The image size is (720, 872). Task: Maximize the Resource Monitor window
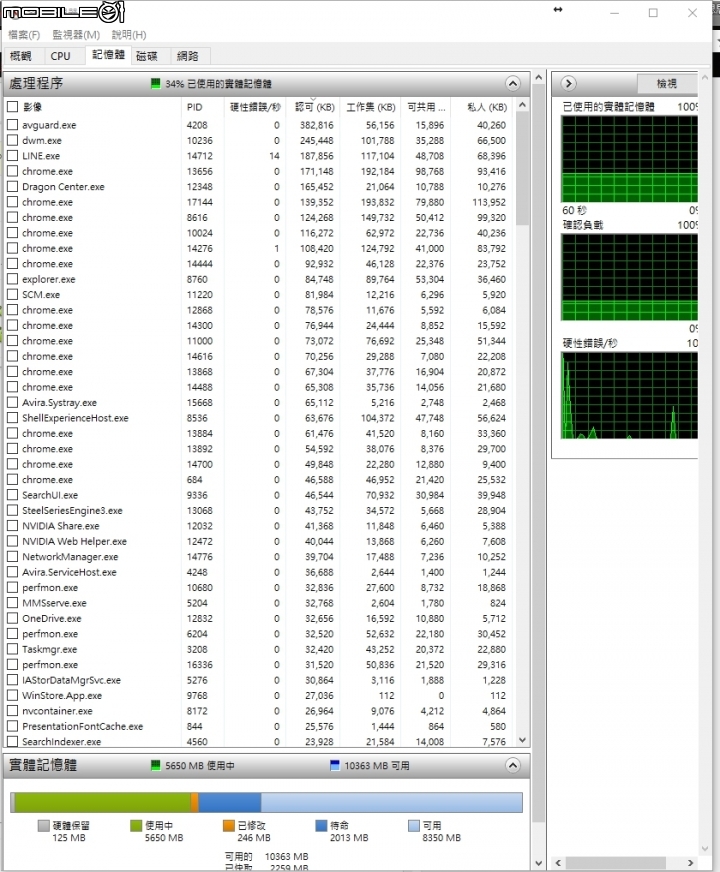coord(653,12)
